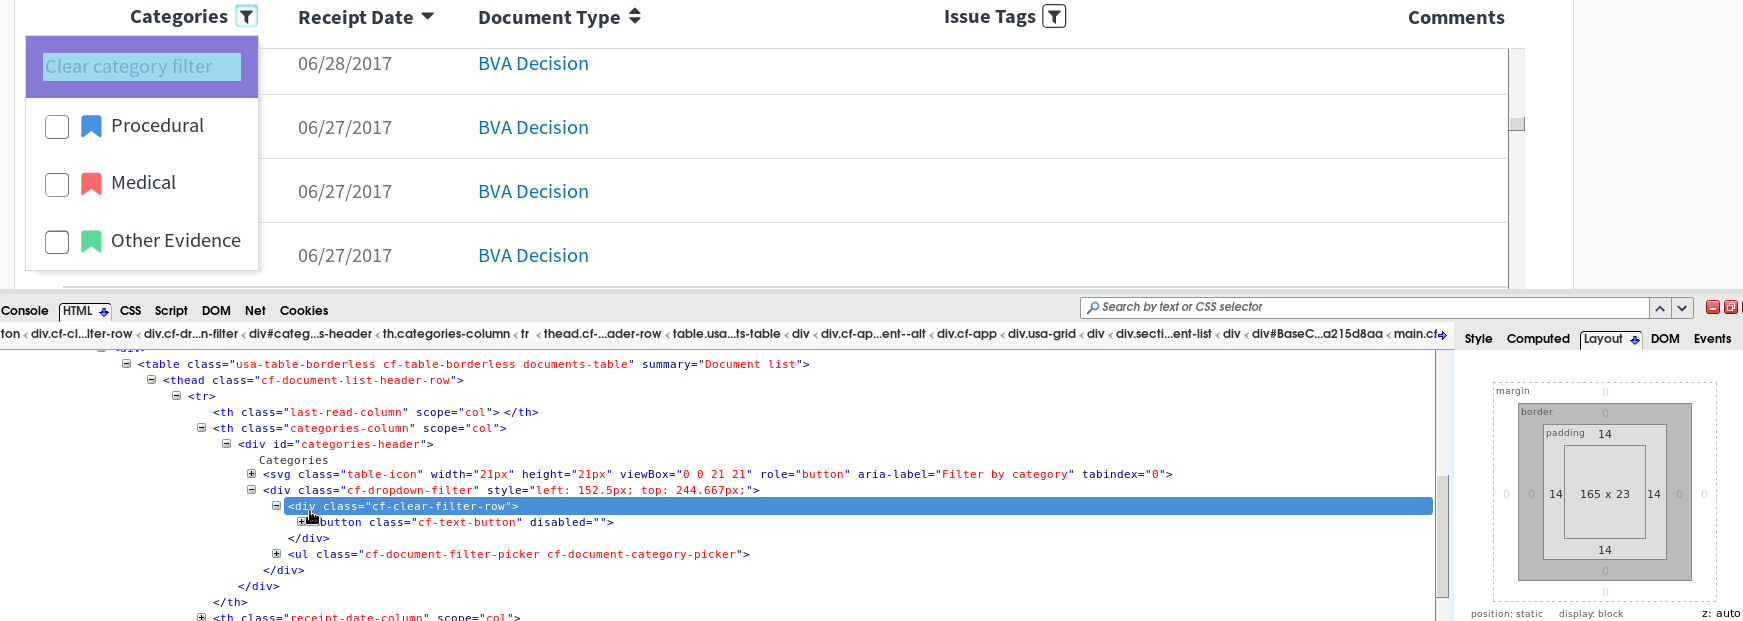Select breadcrumb div.cf-app
The width and height of the screenshot is (1743, 621).
[x=966, y=334]
